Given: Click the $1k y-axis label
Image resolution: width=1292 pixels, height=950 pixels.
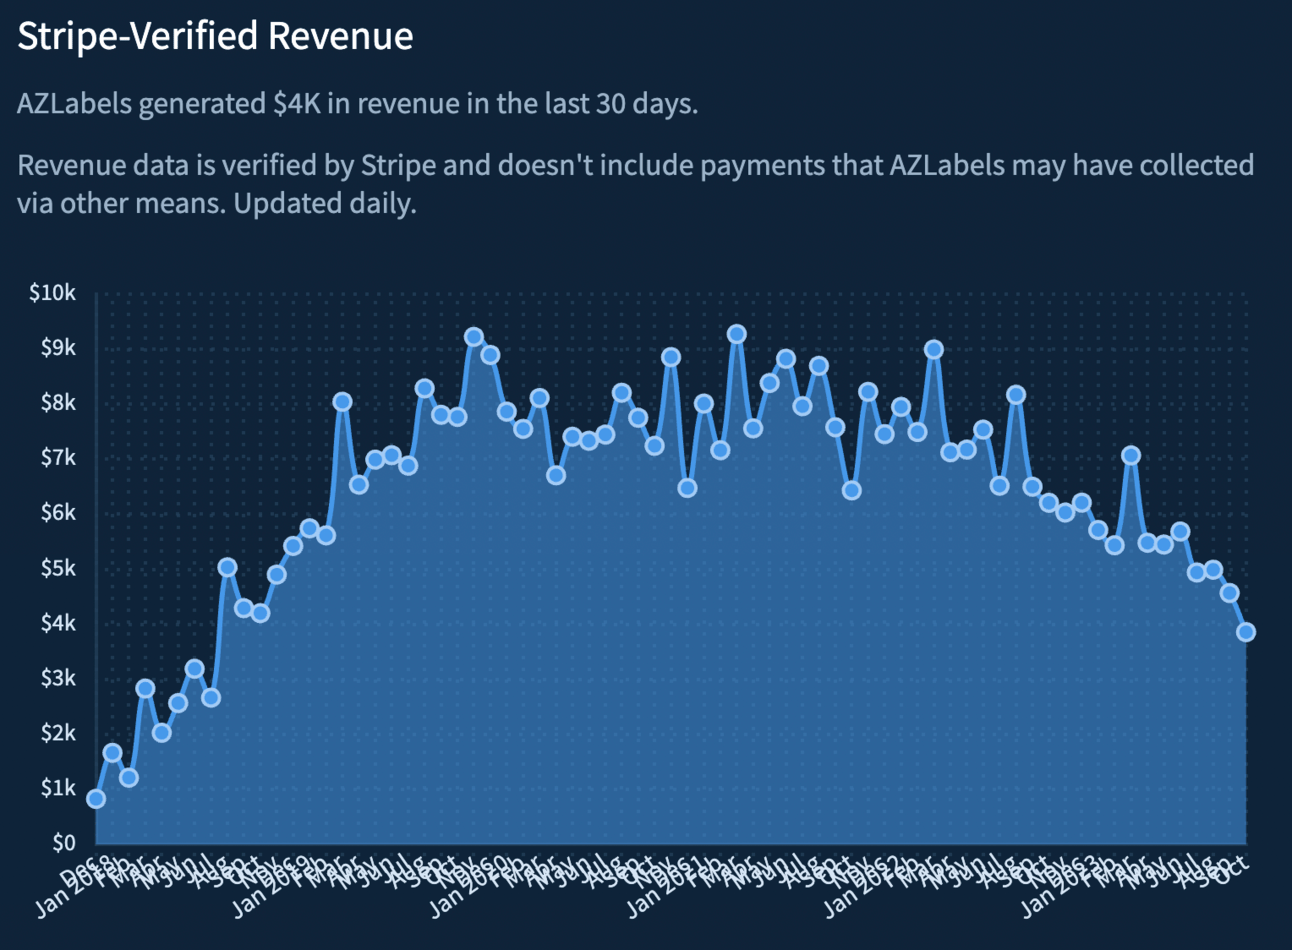Looking at the screenshot, I should coord(58,788).
